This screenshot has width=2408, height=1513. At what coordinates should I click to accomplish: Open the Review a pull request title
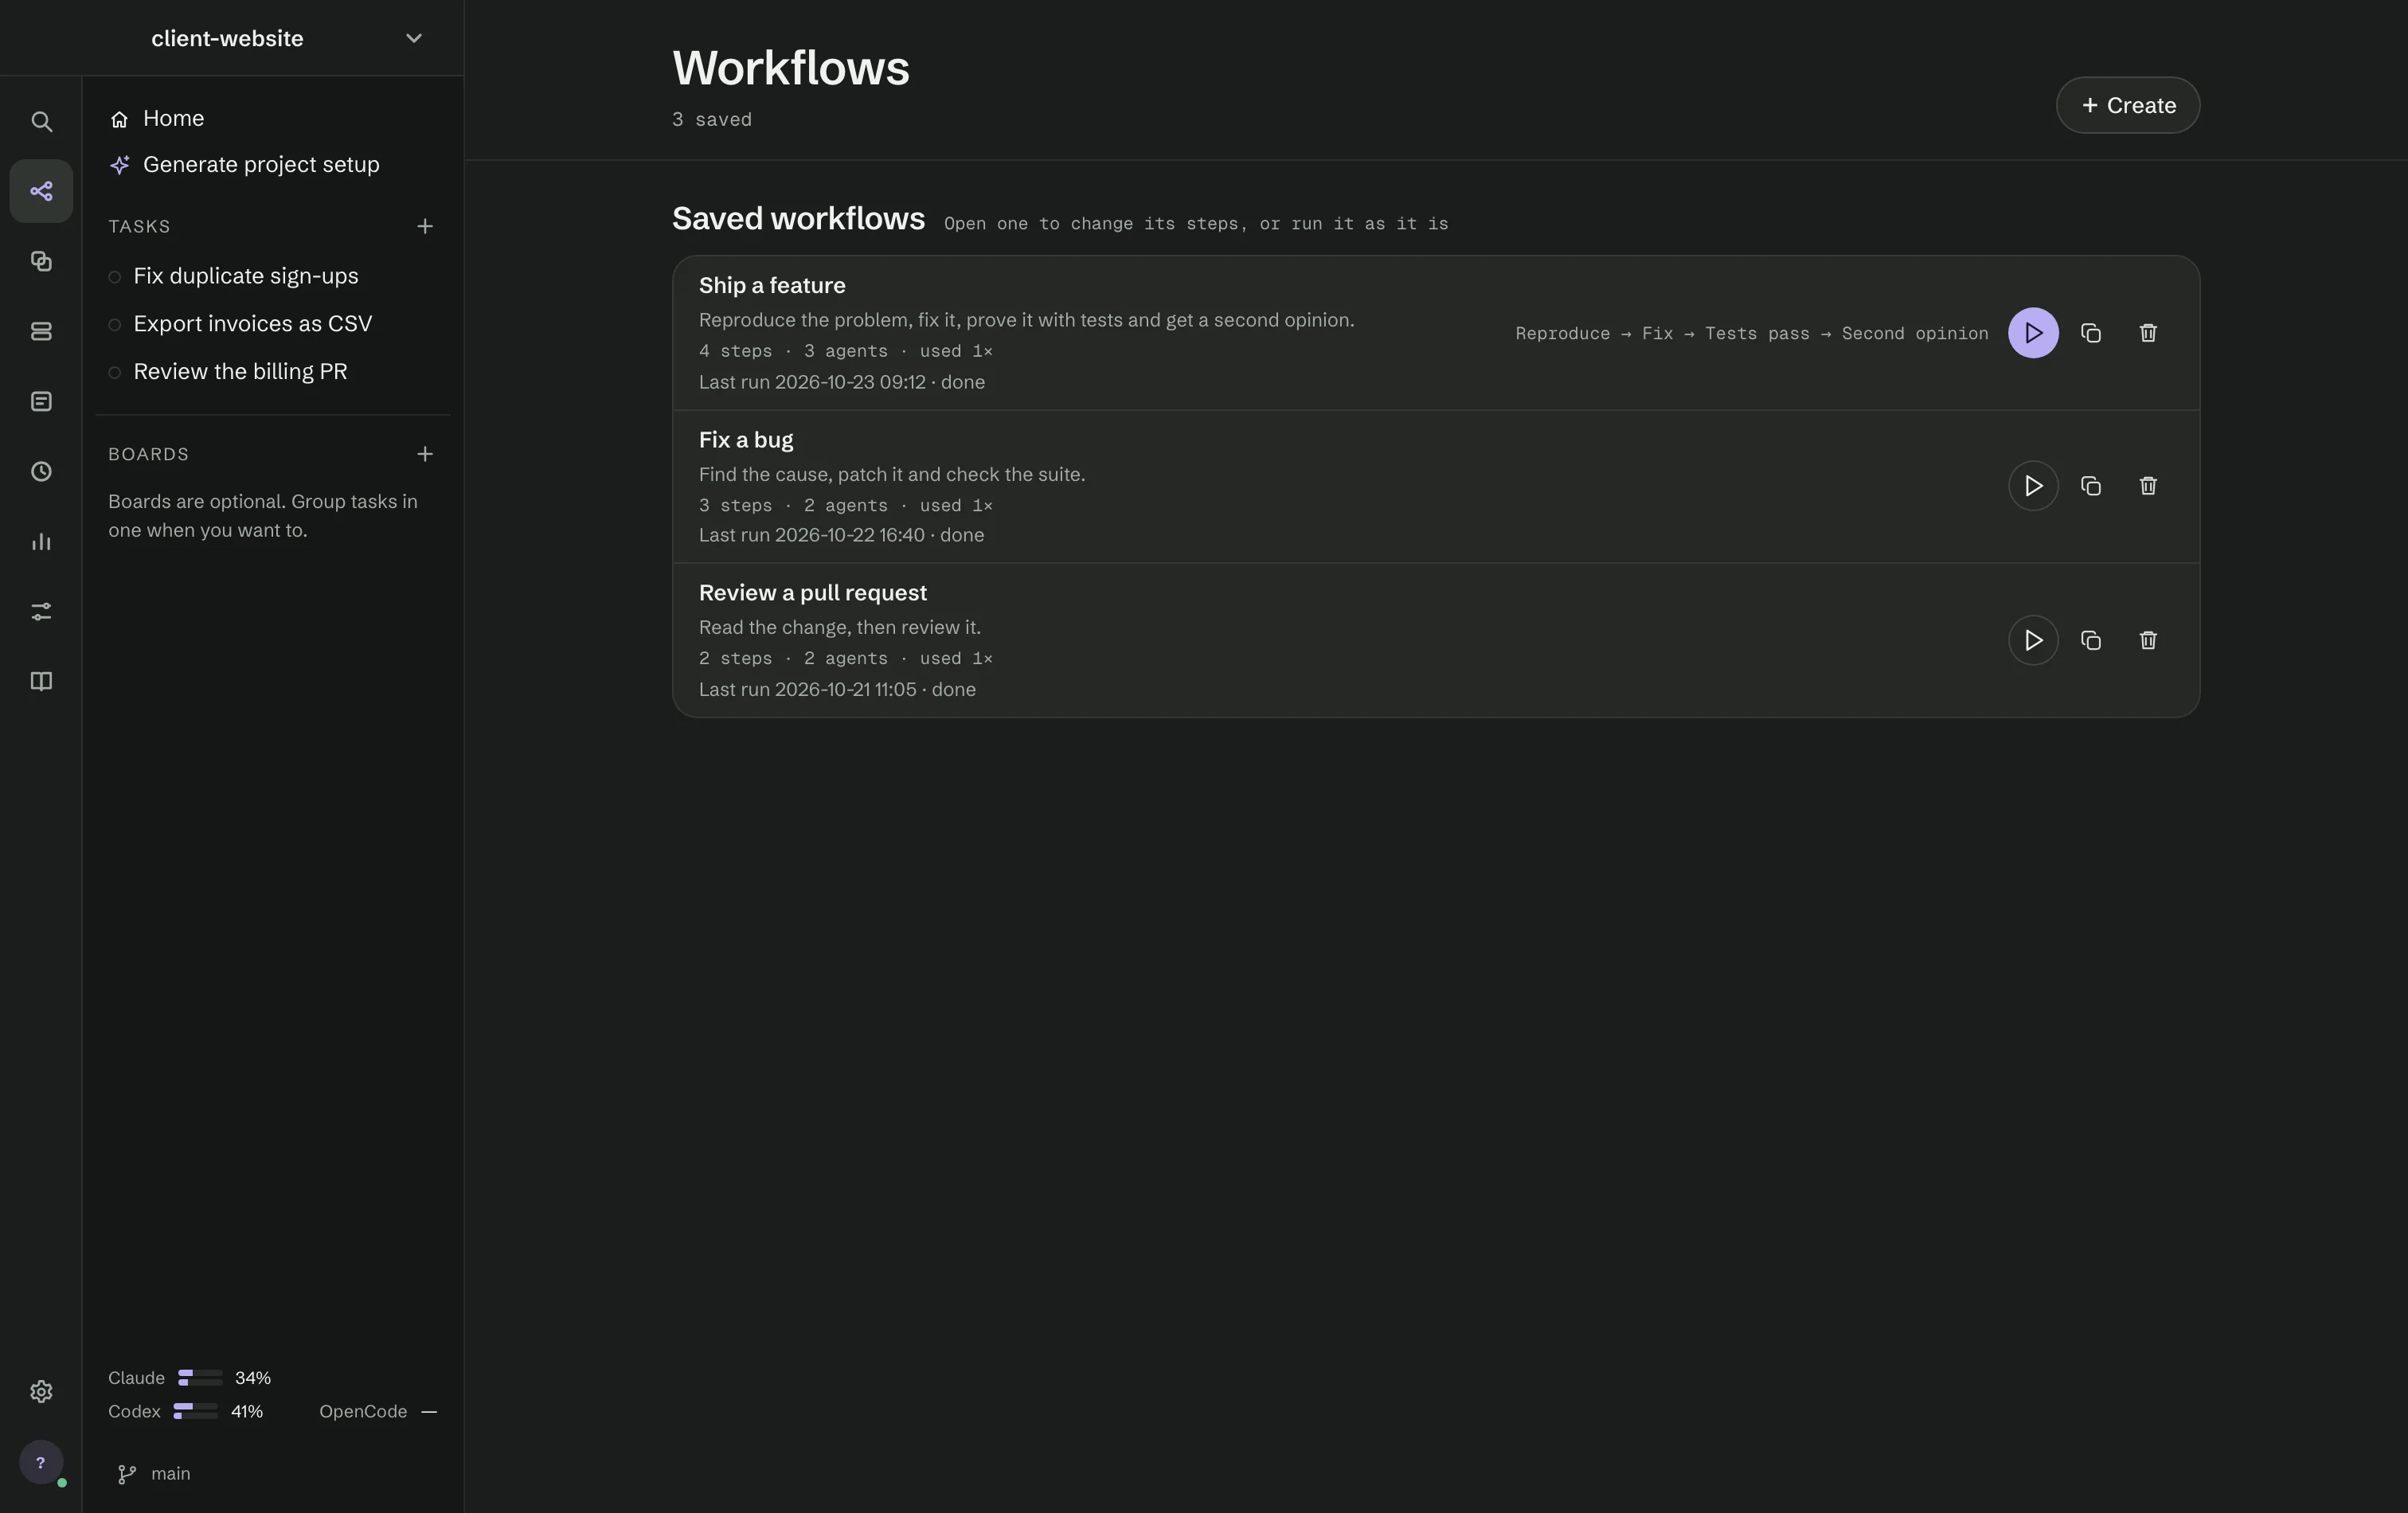coord(813,593)
